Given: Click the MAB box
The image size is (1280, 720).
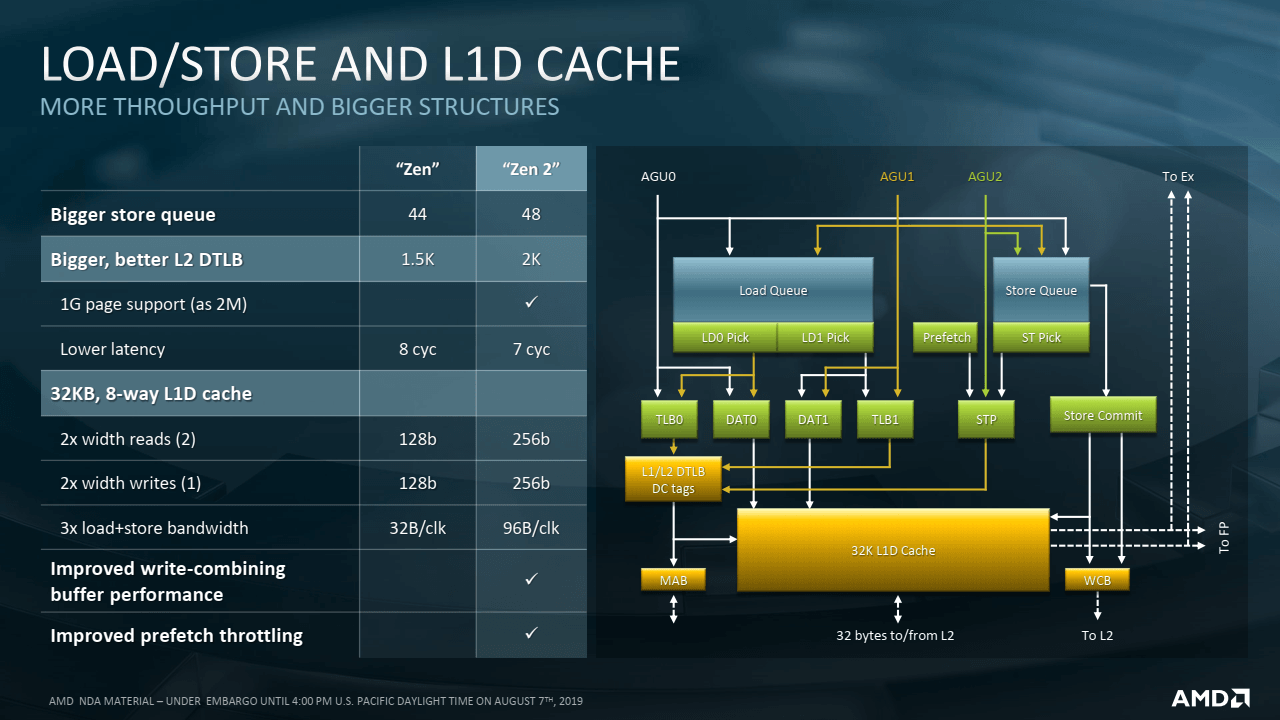Looking at the screenshot, I should pos(673,579).
